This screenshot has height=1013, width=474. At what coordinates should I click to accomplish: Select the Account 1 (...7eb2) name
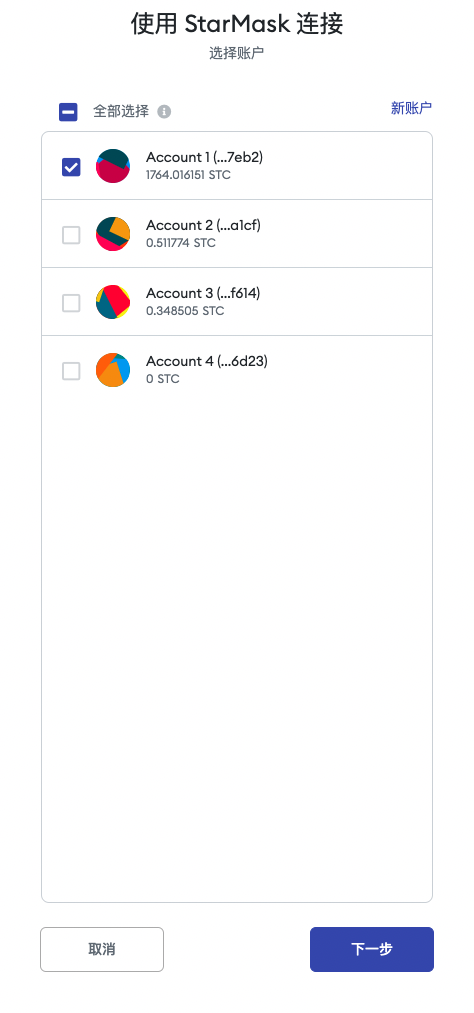click(x=205, y=157)
